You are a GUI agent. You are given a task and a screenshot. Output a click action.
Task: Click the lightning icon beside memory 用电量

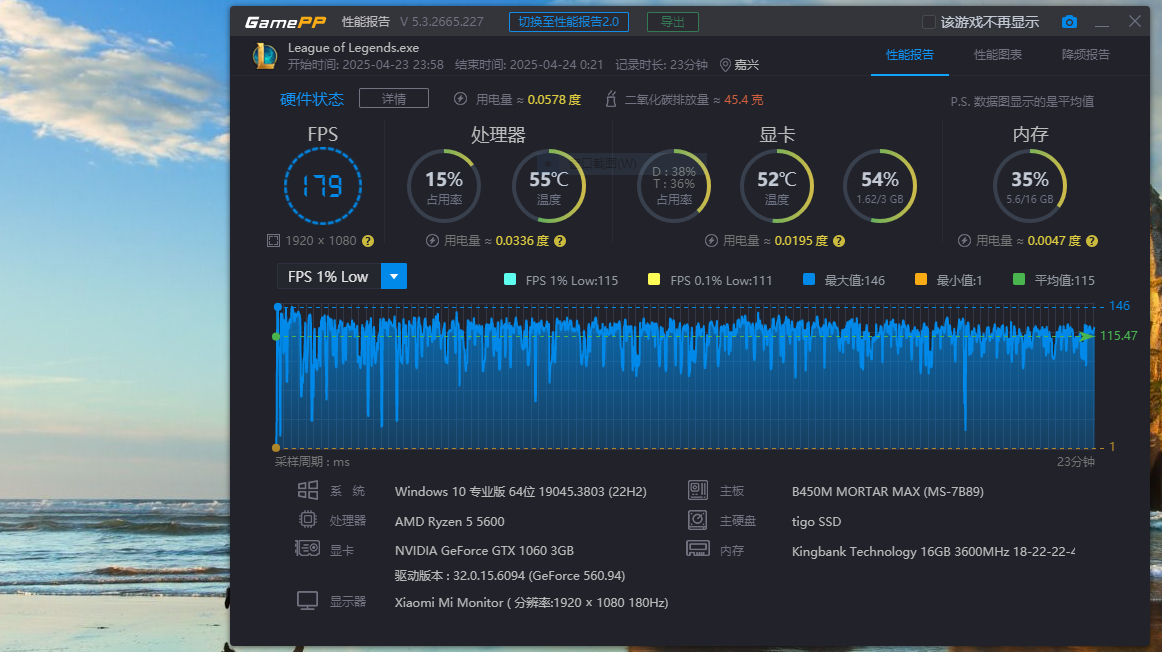tap(964, 241)
